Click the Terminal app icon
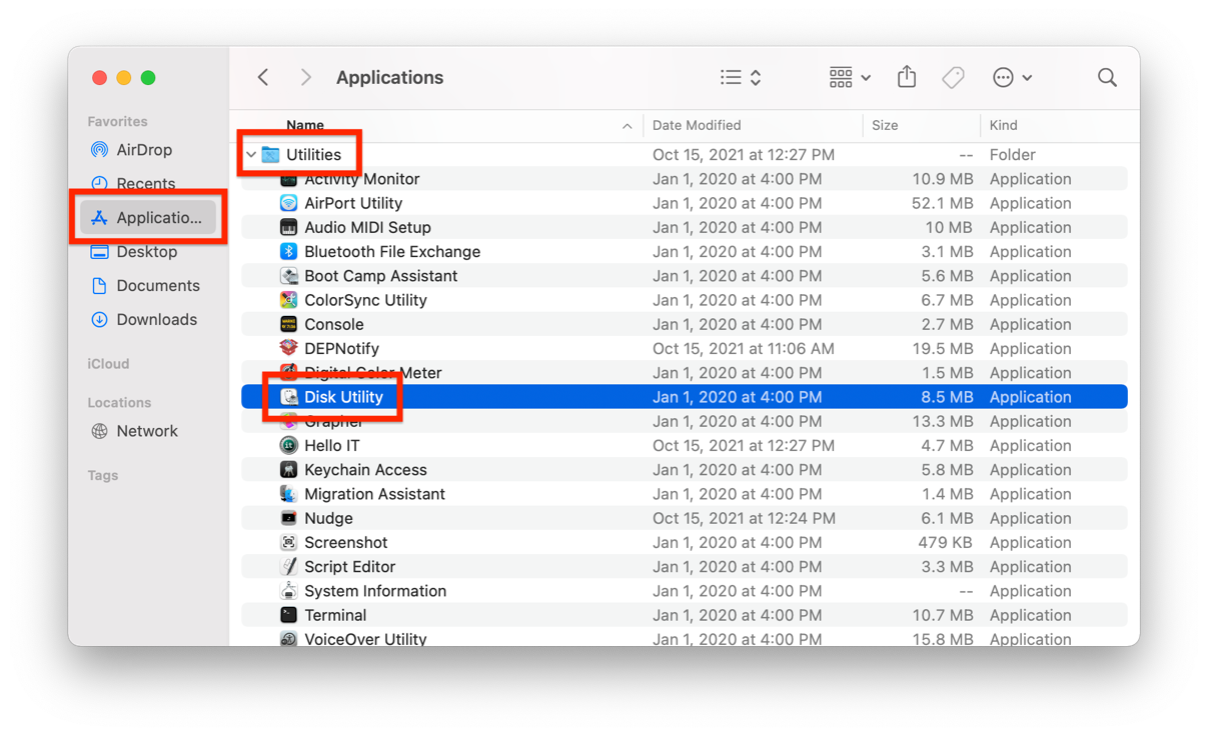The image size is (1210, 739). pyautogui.click(x=289, y=615)
